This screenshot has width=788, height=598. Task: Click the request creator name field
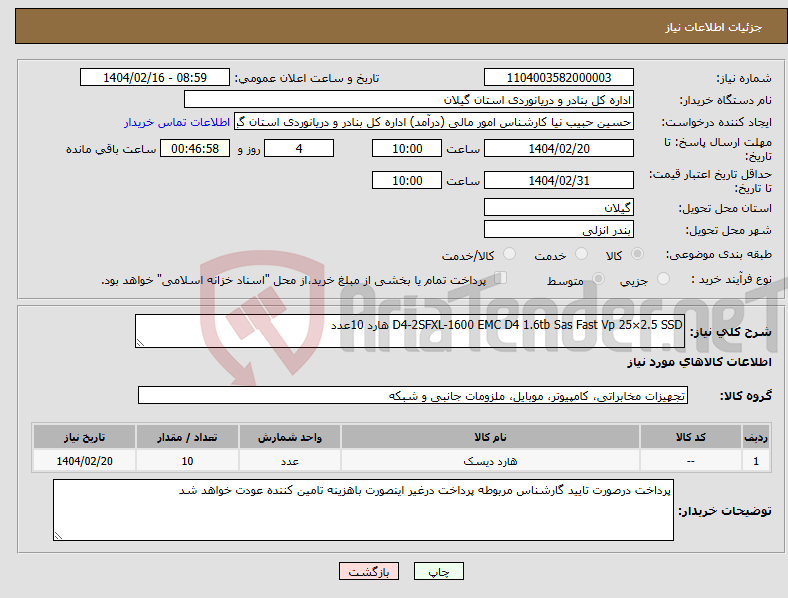tap(434, 122)
